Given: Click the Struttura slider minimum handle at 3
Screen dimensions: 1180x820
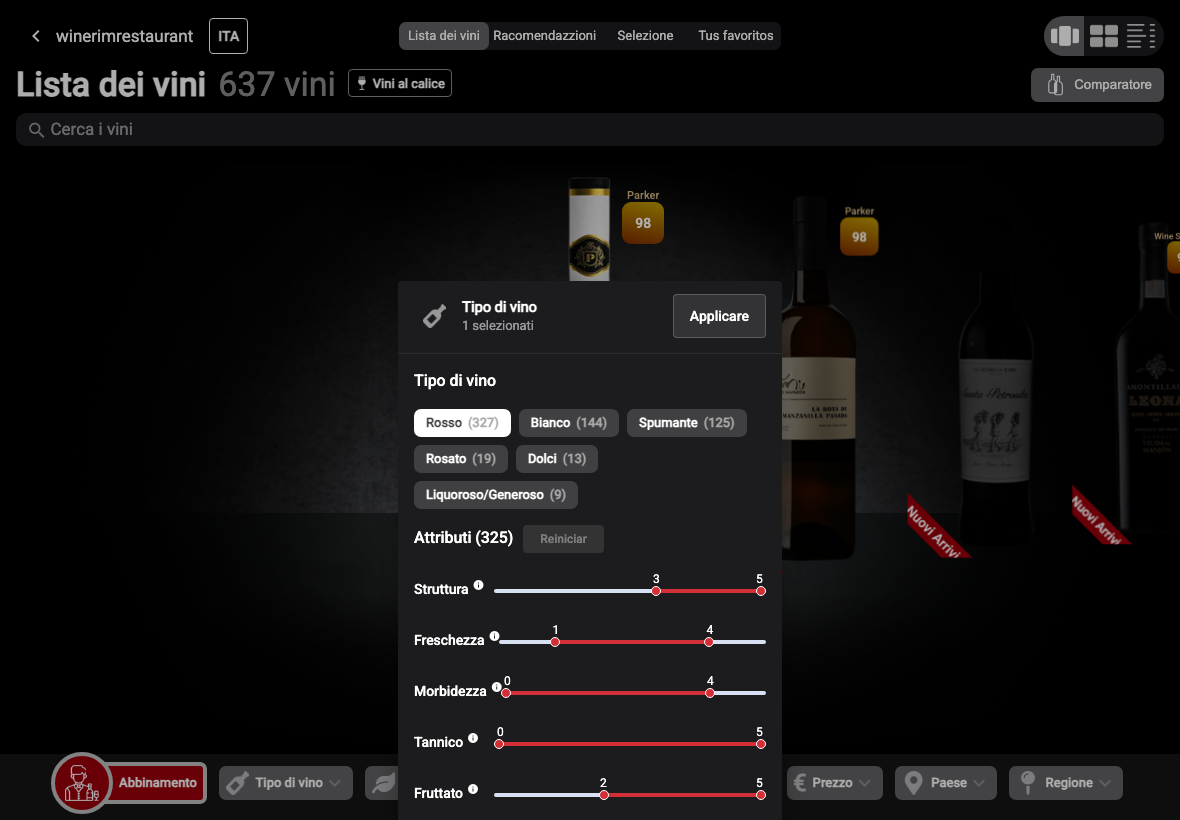Looking at the screenshot, I should 656,591.
